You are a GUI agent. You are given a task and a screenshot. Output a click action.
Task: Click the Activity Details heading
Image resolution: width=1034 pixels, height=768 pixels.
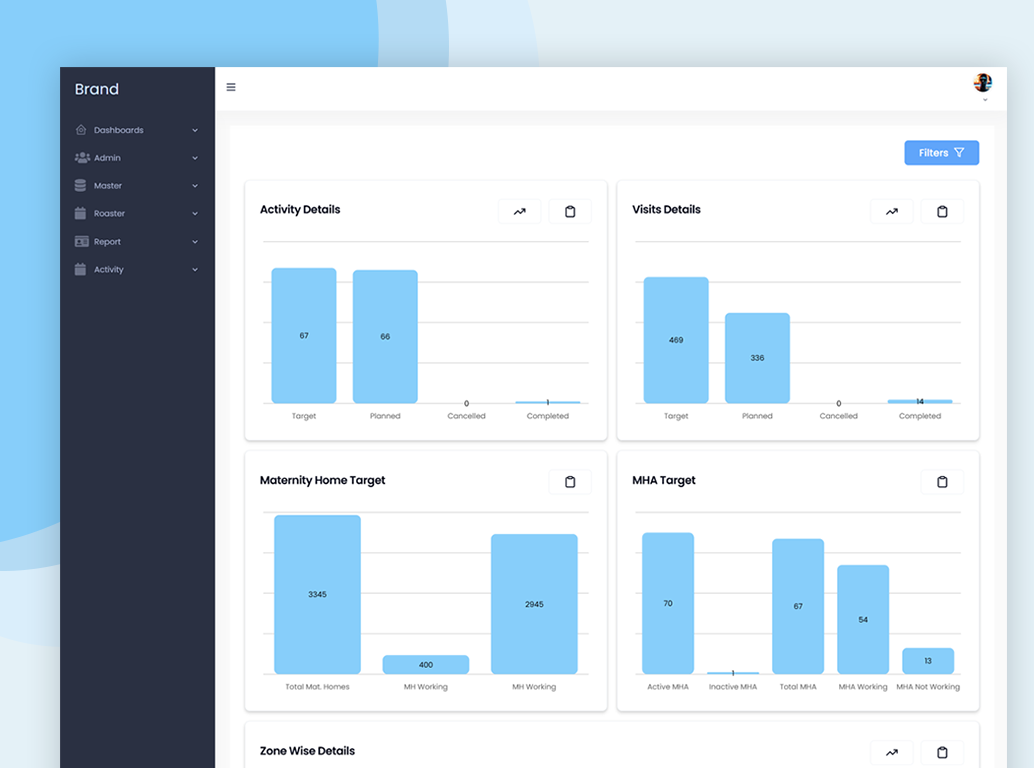[300, 210]
